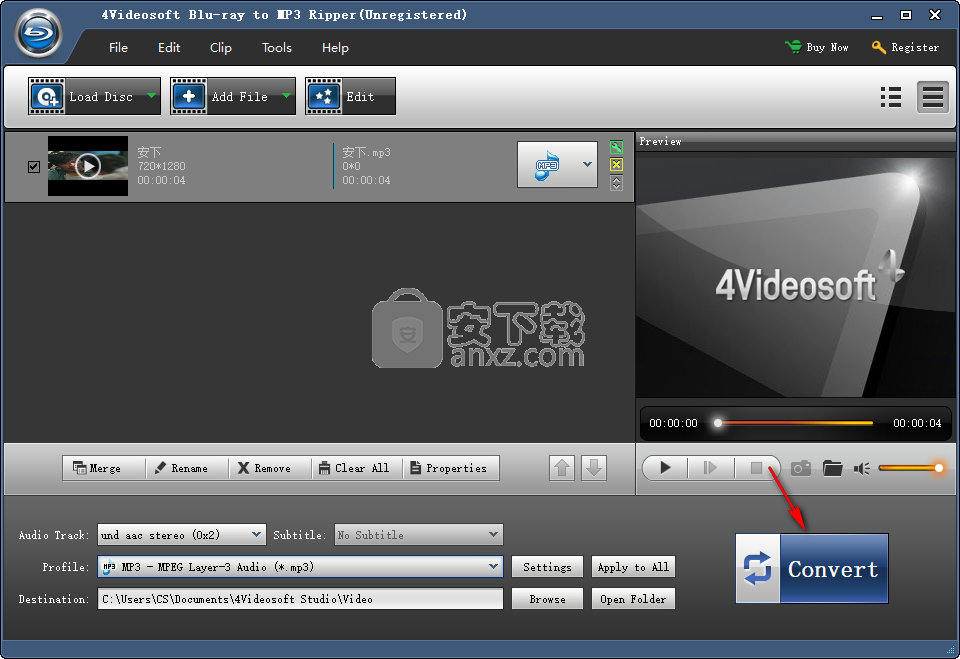Open the Subtitle dropdown
The width and height of the screenshot is (960, 659).
tap(419, 535)
